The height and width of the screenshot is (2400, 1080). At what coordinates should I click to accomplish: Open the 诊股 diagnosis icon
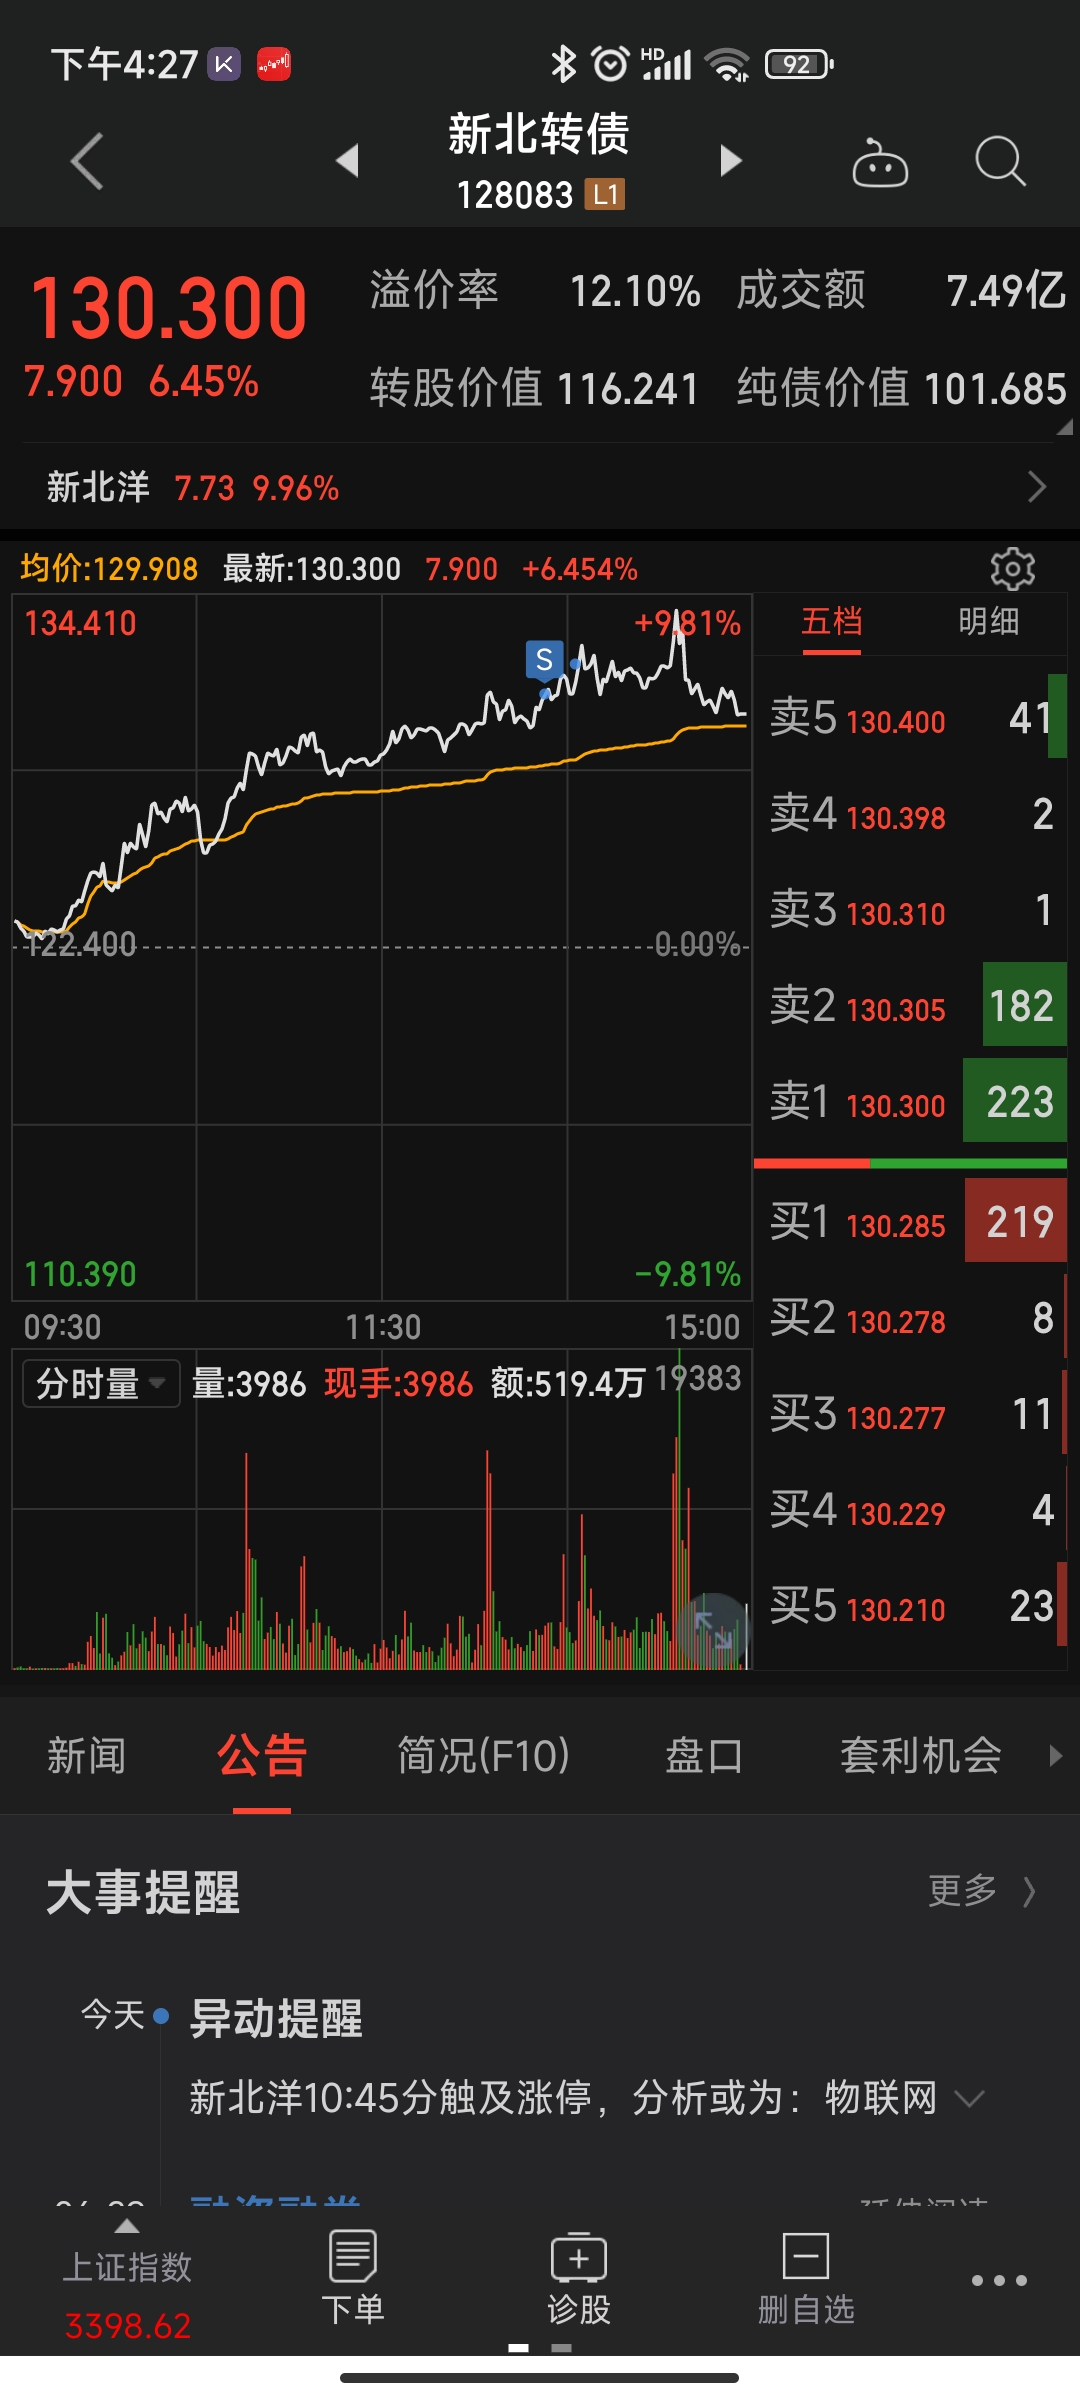pyautogui.click(x=578, y=2278)
